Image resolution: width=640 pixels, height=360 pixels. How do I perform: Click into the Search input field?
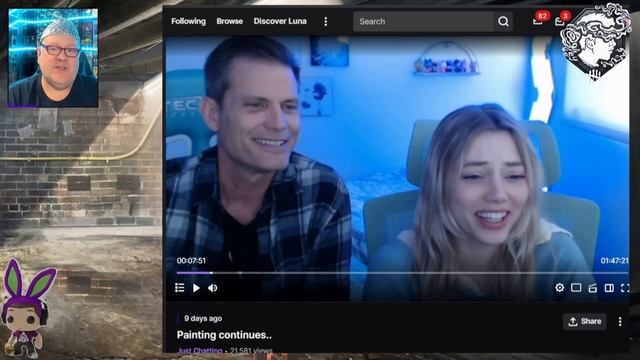tap(423, 22)
